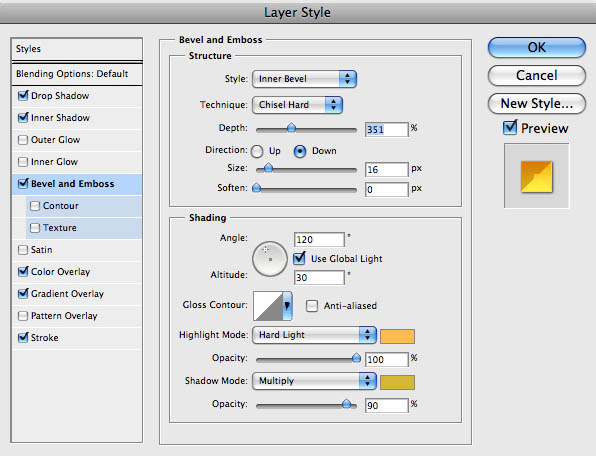
Task: Open the Highlight Mode Hard Light dropdown
Action: click(x=314, y=335)
